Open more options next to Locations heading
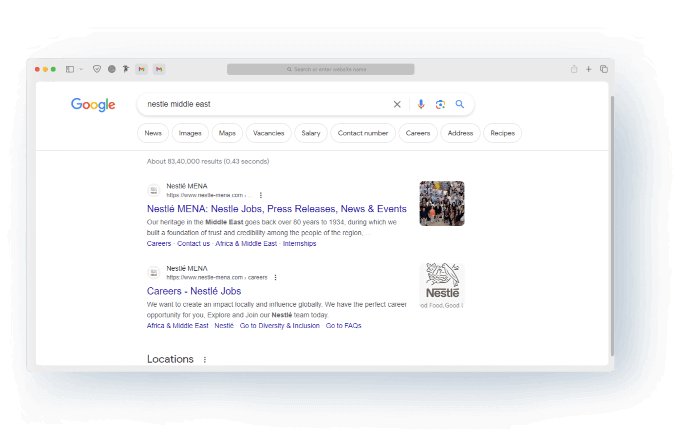 click(x=204, y=359)
